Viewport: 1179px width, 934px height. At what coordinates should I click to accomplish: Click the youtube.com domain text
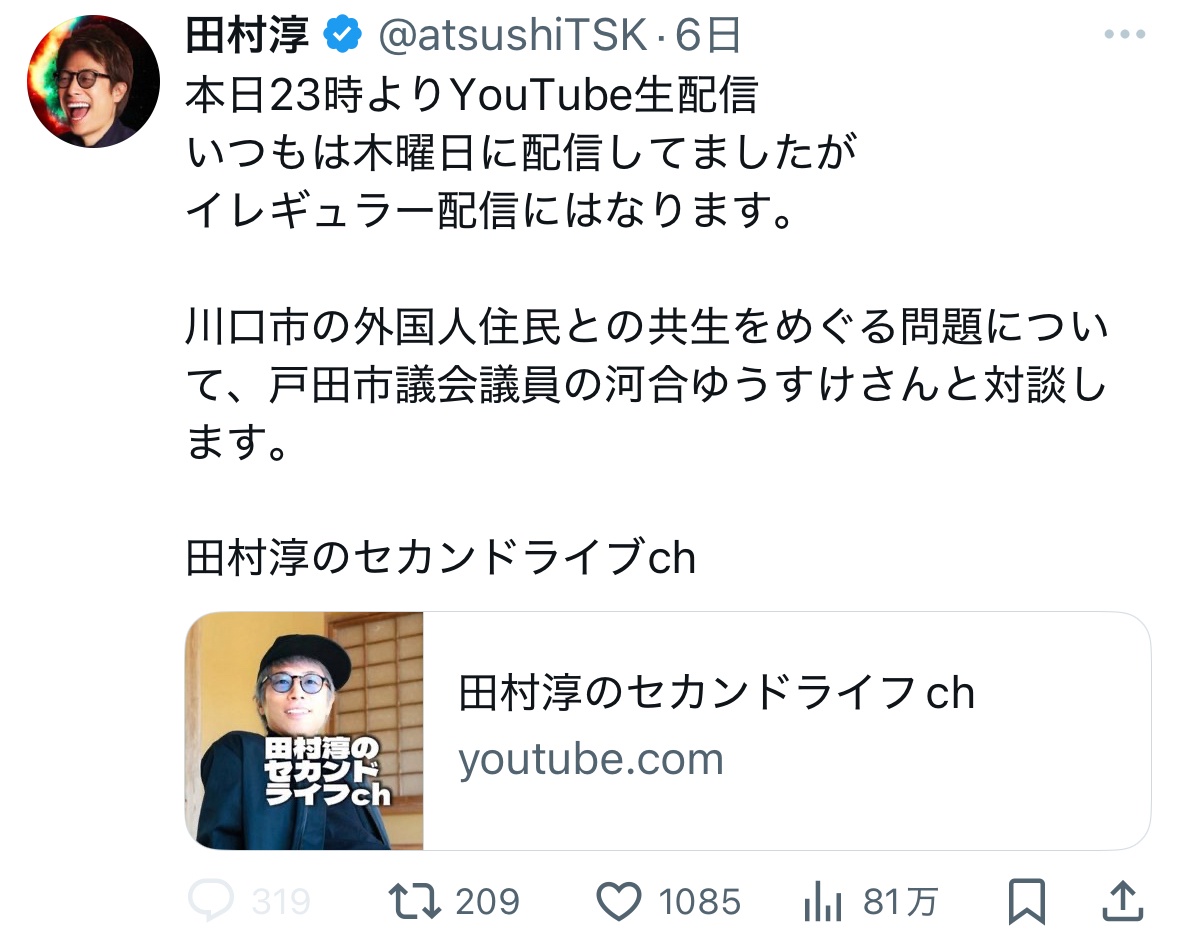coord(590,760)
